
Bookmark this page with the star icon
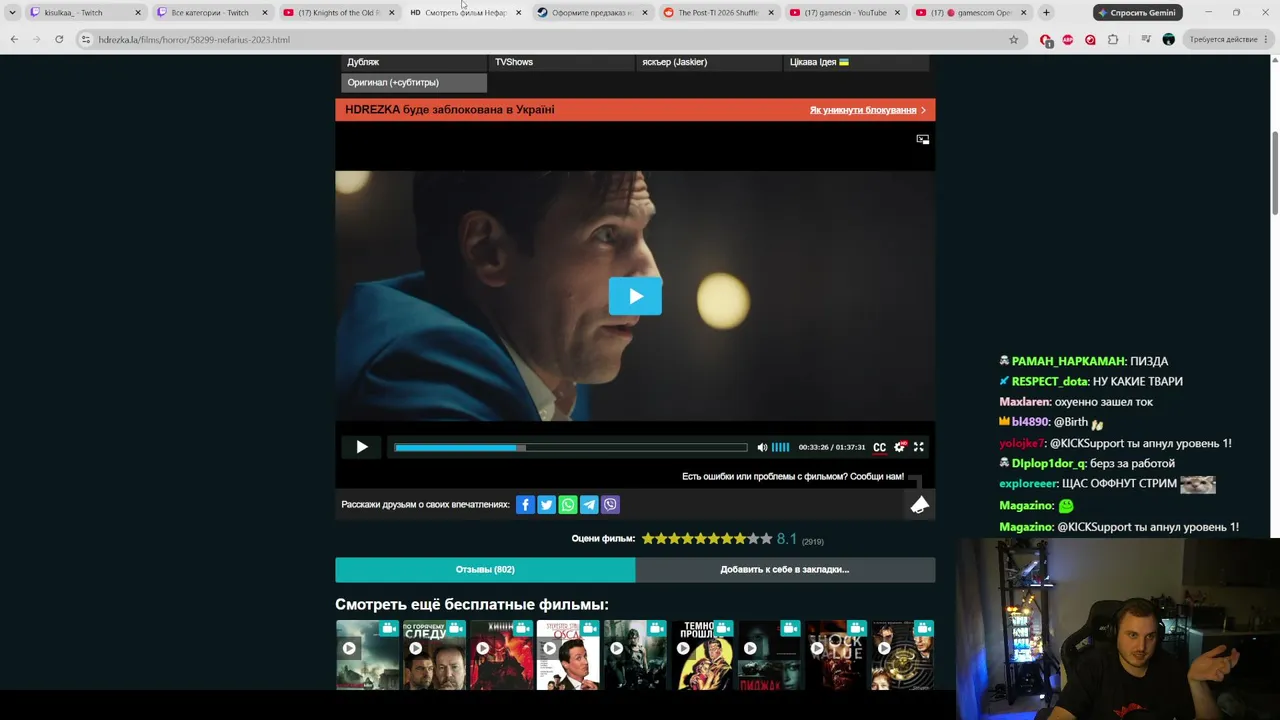coord(1014,40)
